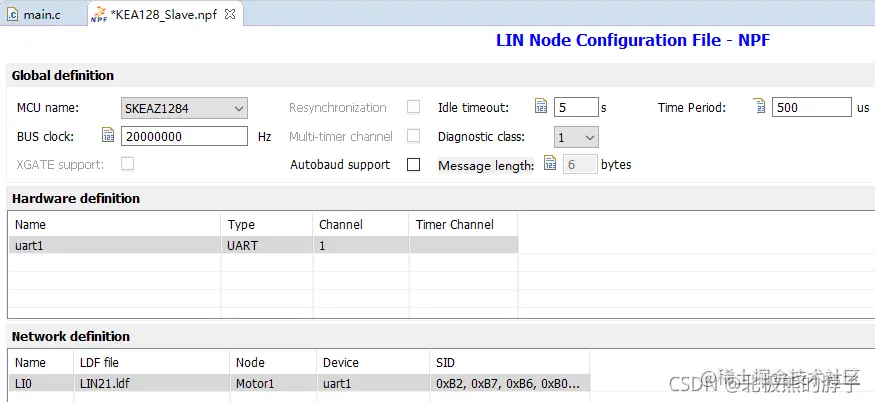Click the numeric icon beside BUS clock

click(108, 136)
